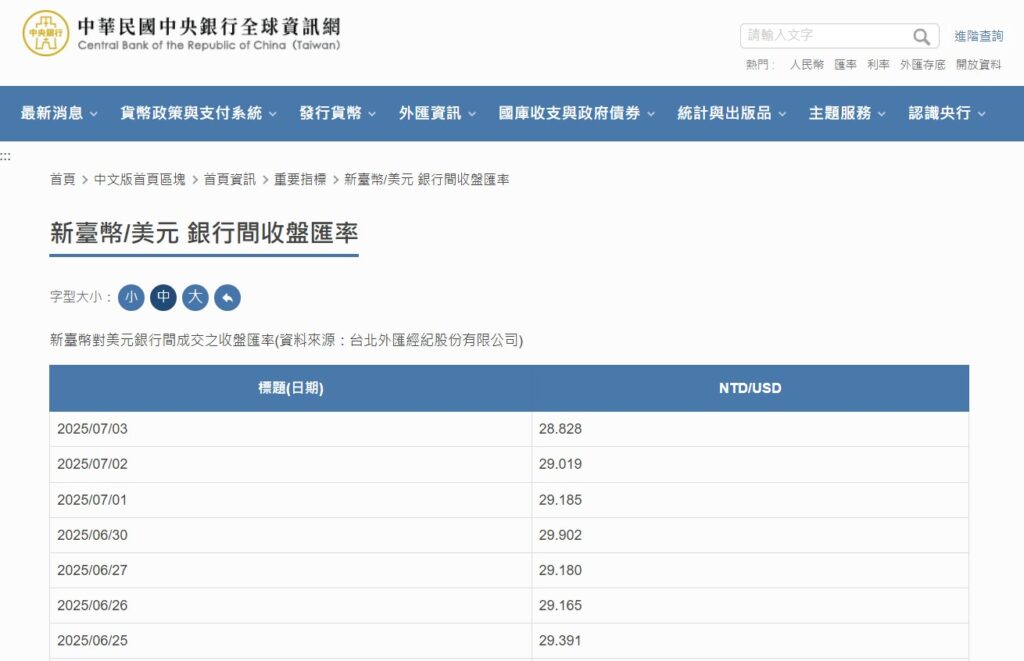Screen dimensions: 1024x661
Task: Set font size to medium (中)
Action: coord(163,298)
